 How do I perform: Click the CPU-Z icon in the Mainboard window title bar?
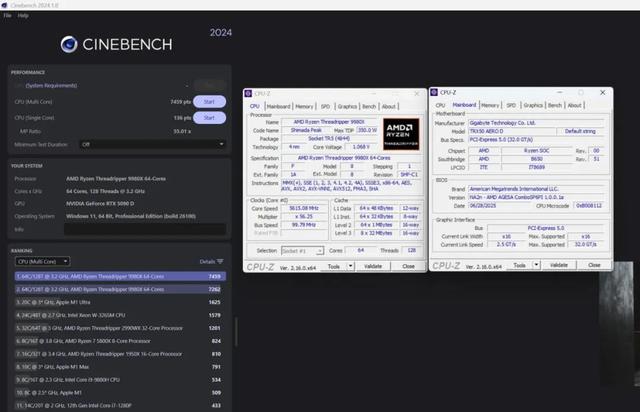coord(434,93)
